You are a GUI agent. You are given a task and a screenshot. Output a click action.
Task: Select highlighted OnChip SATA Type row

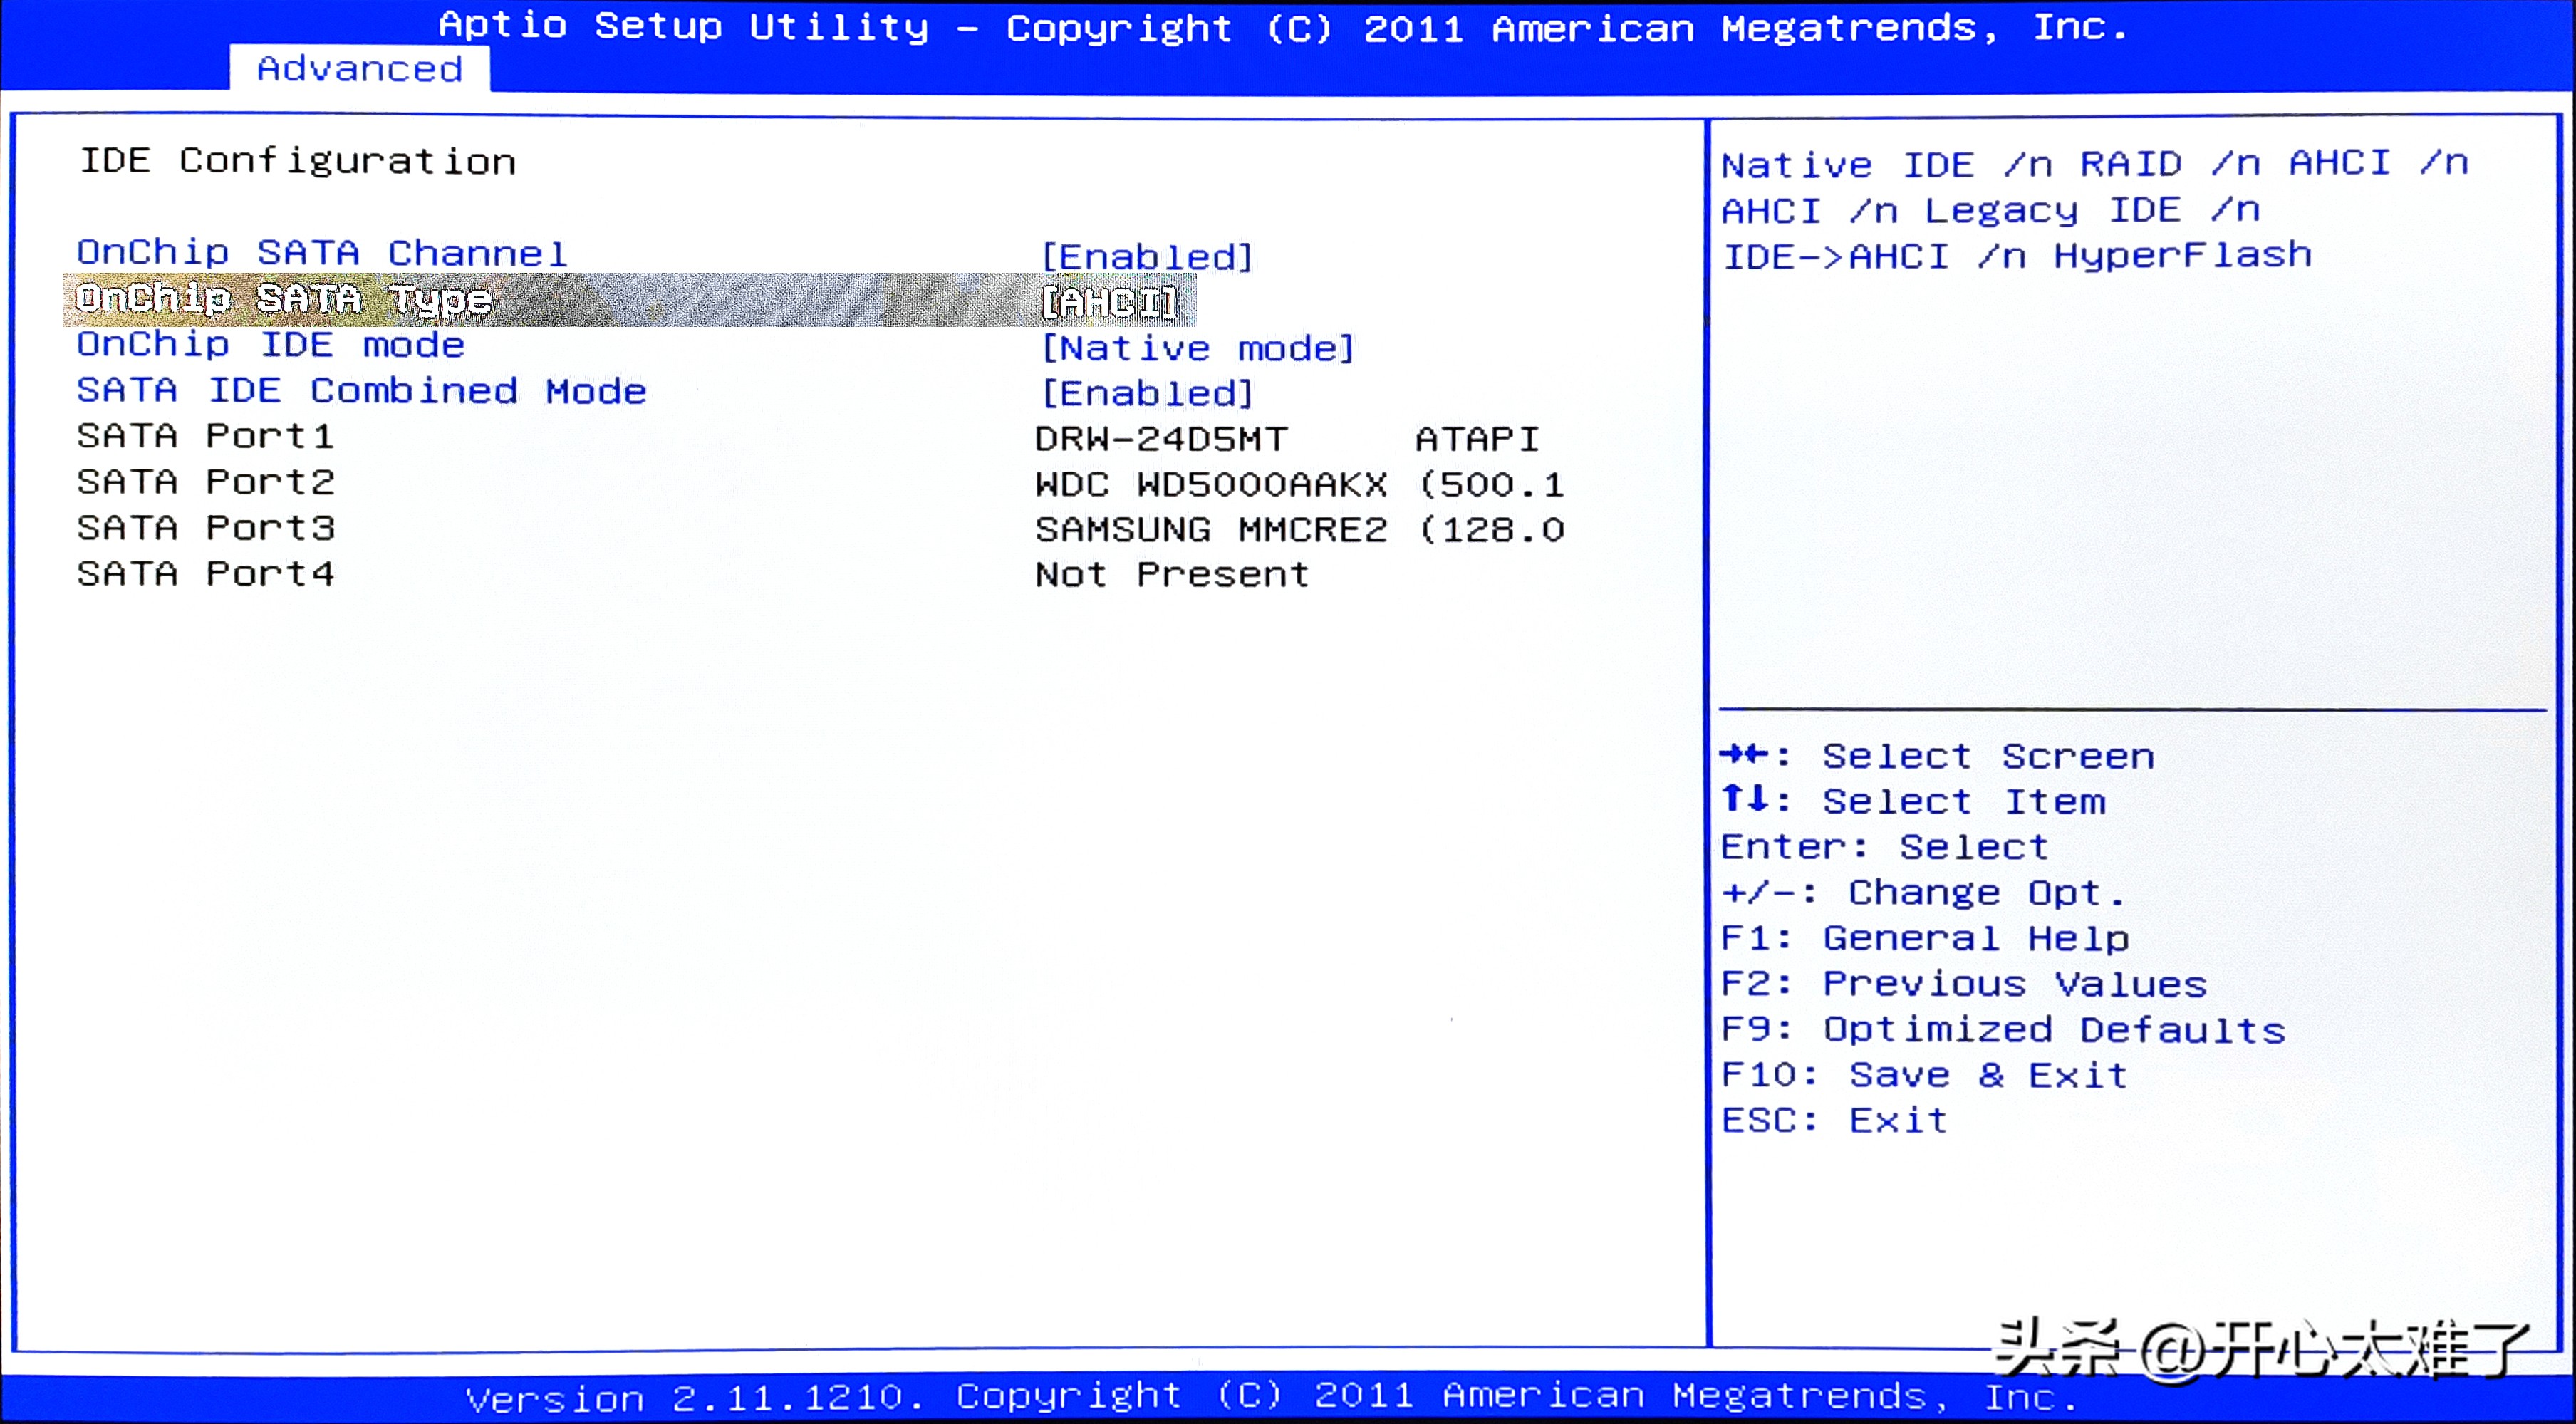click(284, 299)
